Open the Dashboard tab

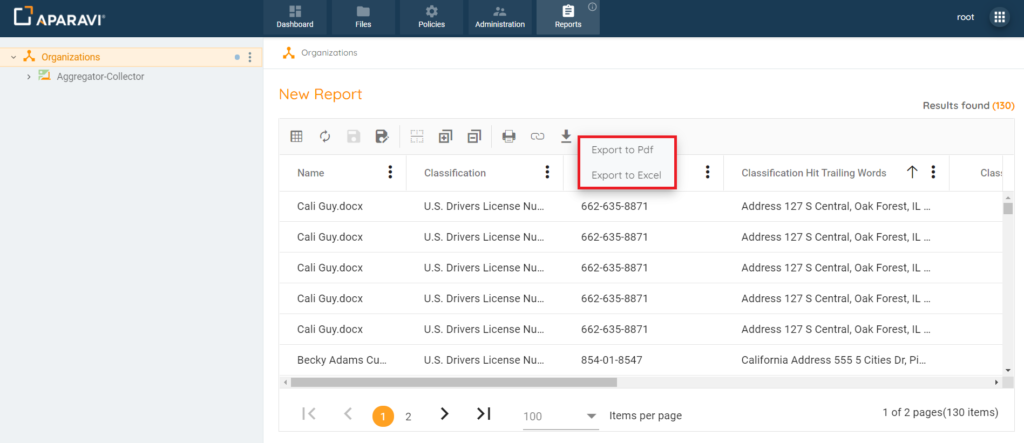click(295, 18)
